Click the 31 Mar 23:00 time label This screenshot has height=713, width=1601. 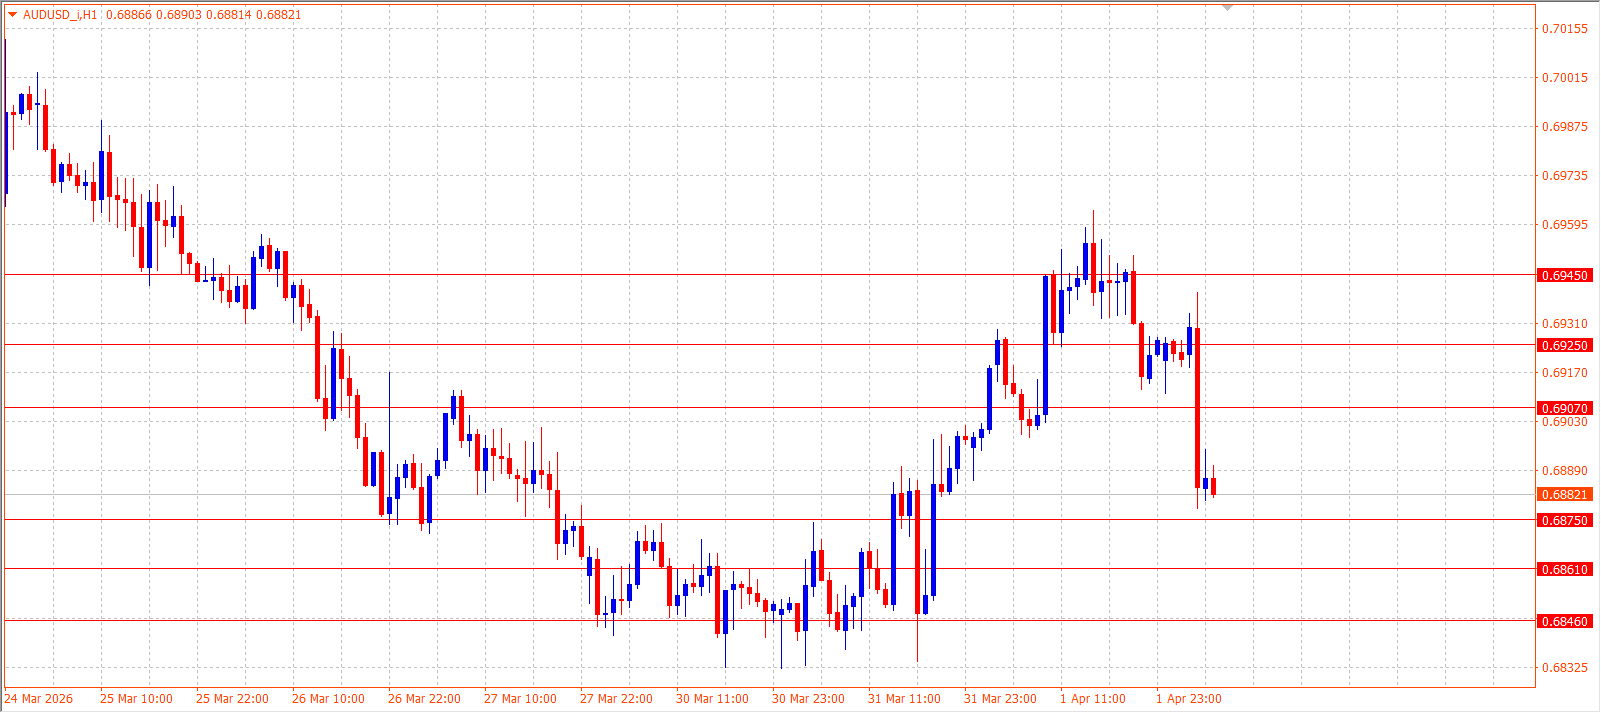[x=1000, y=699]
